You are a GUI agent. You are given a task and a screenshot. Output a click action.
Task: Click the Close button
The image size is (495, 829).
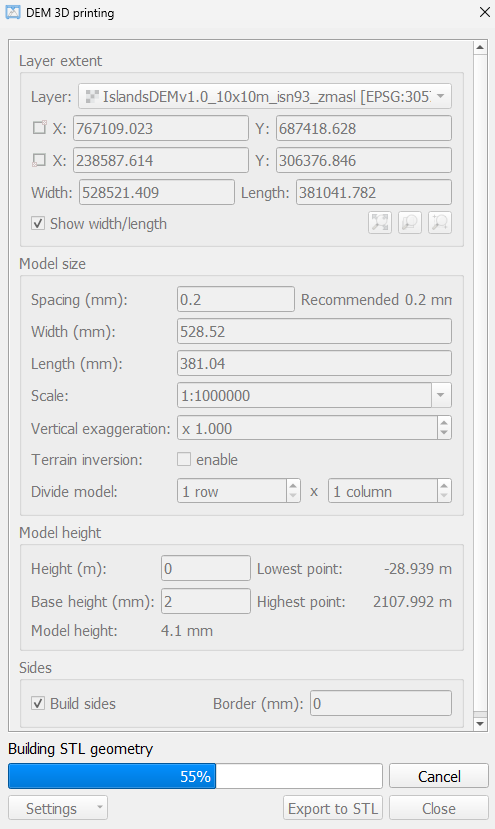coord(439,808)
